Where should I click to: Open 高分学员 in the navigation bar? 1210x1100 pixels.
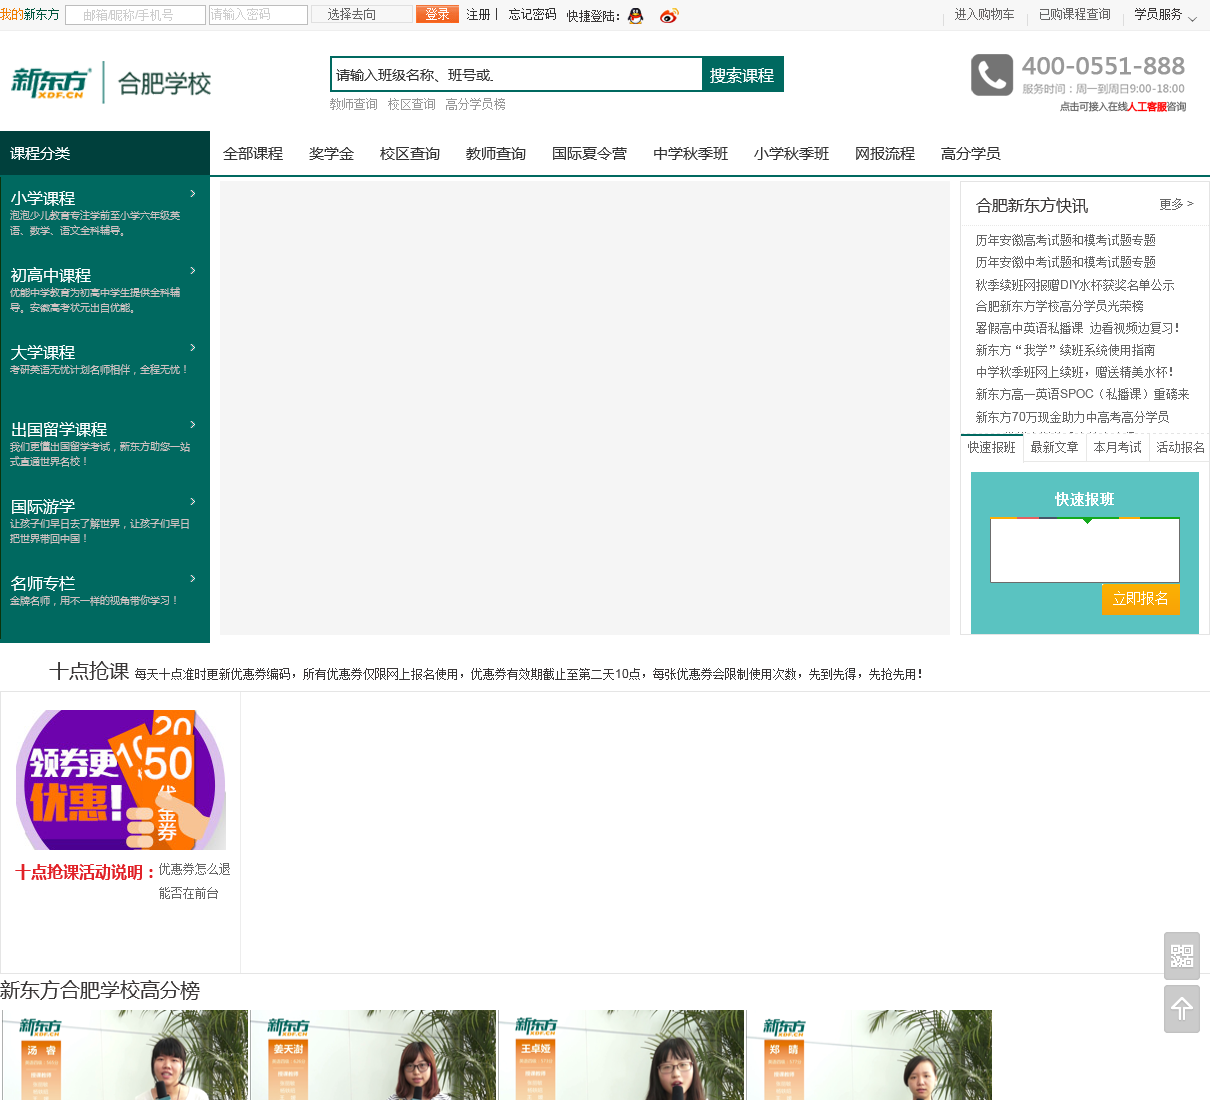click(970, 154)
